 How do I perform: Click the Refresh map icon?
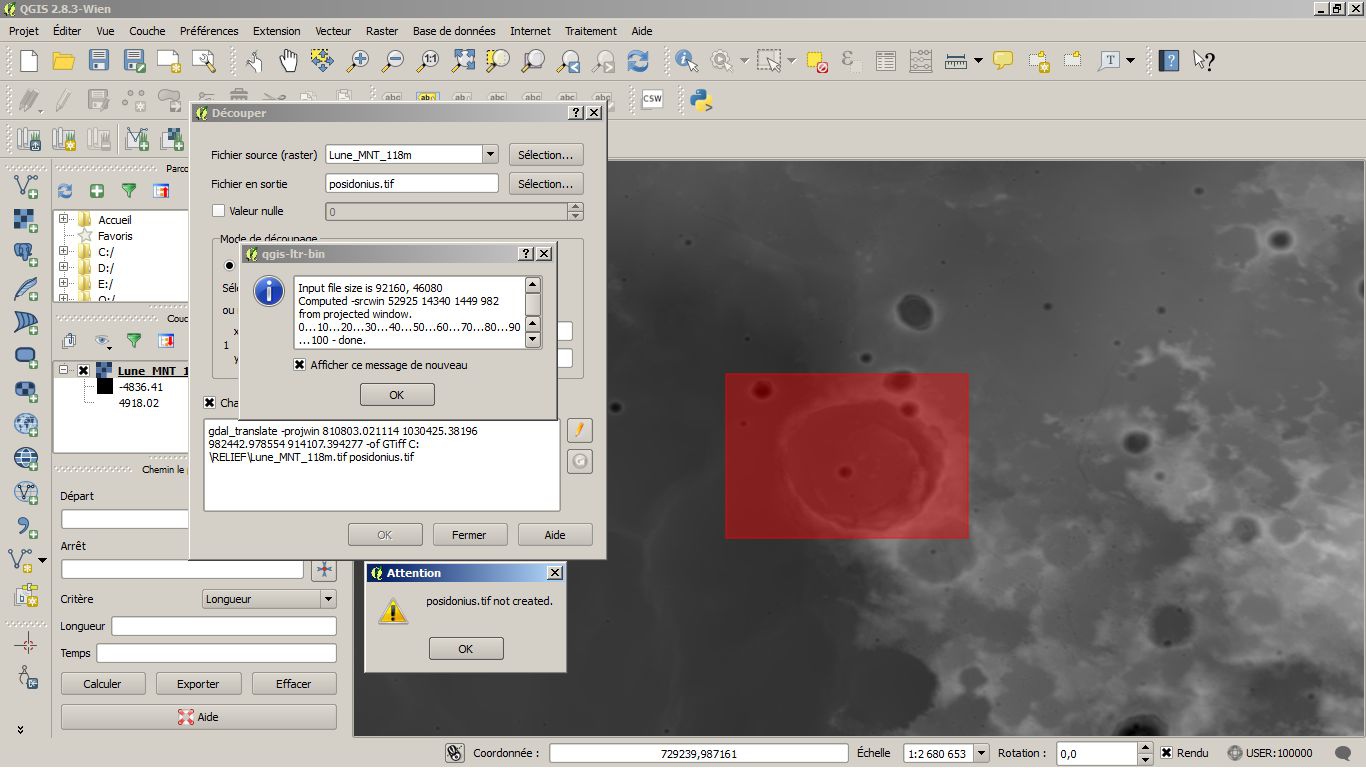point(638,61)
